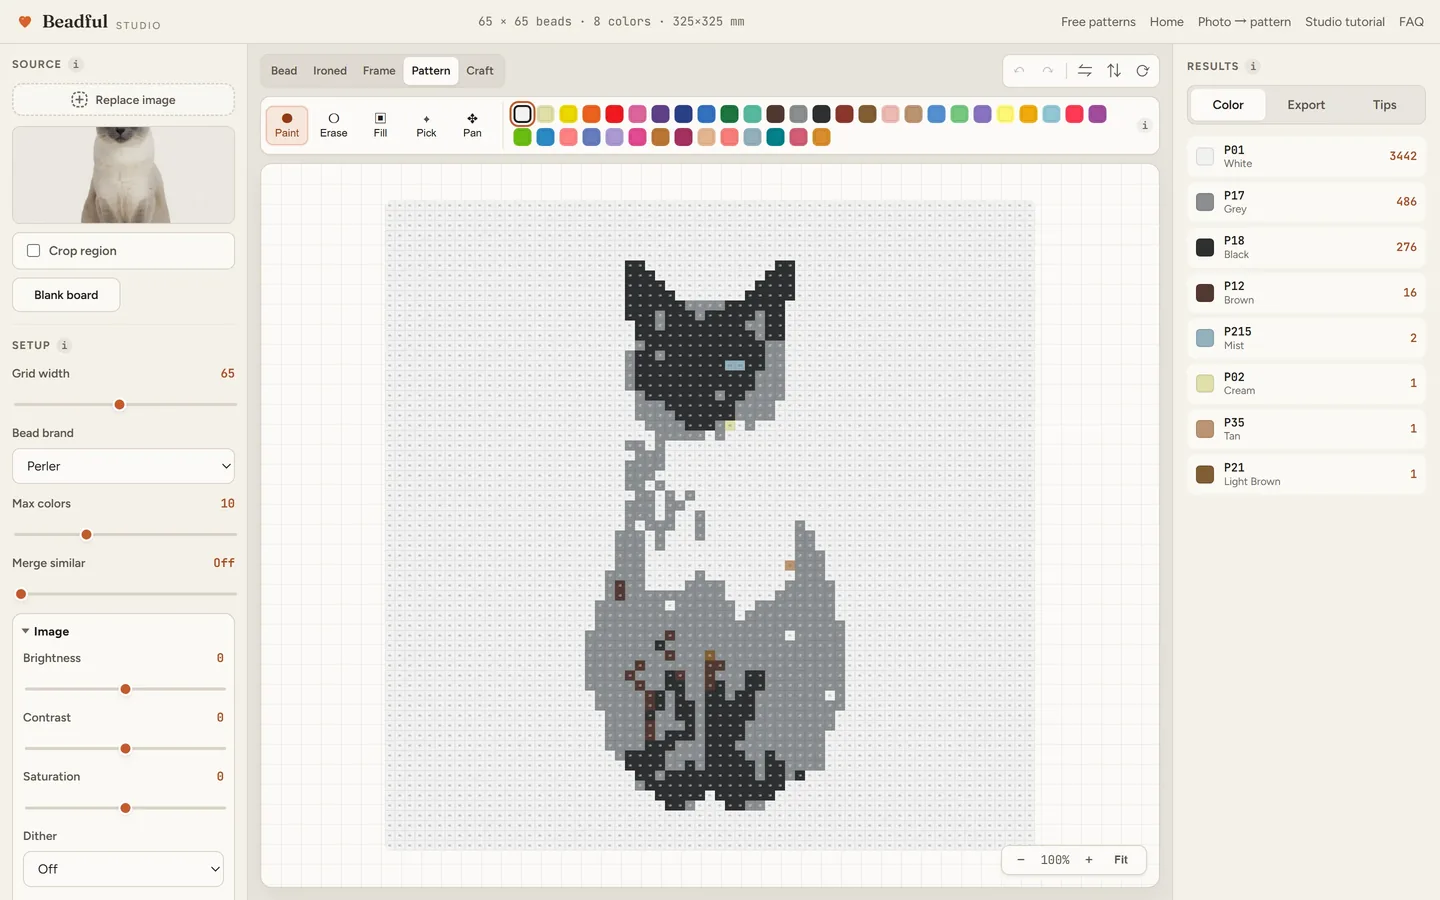Open the Export tab in Results
1440x900 pixels.
1306,105
